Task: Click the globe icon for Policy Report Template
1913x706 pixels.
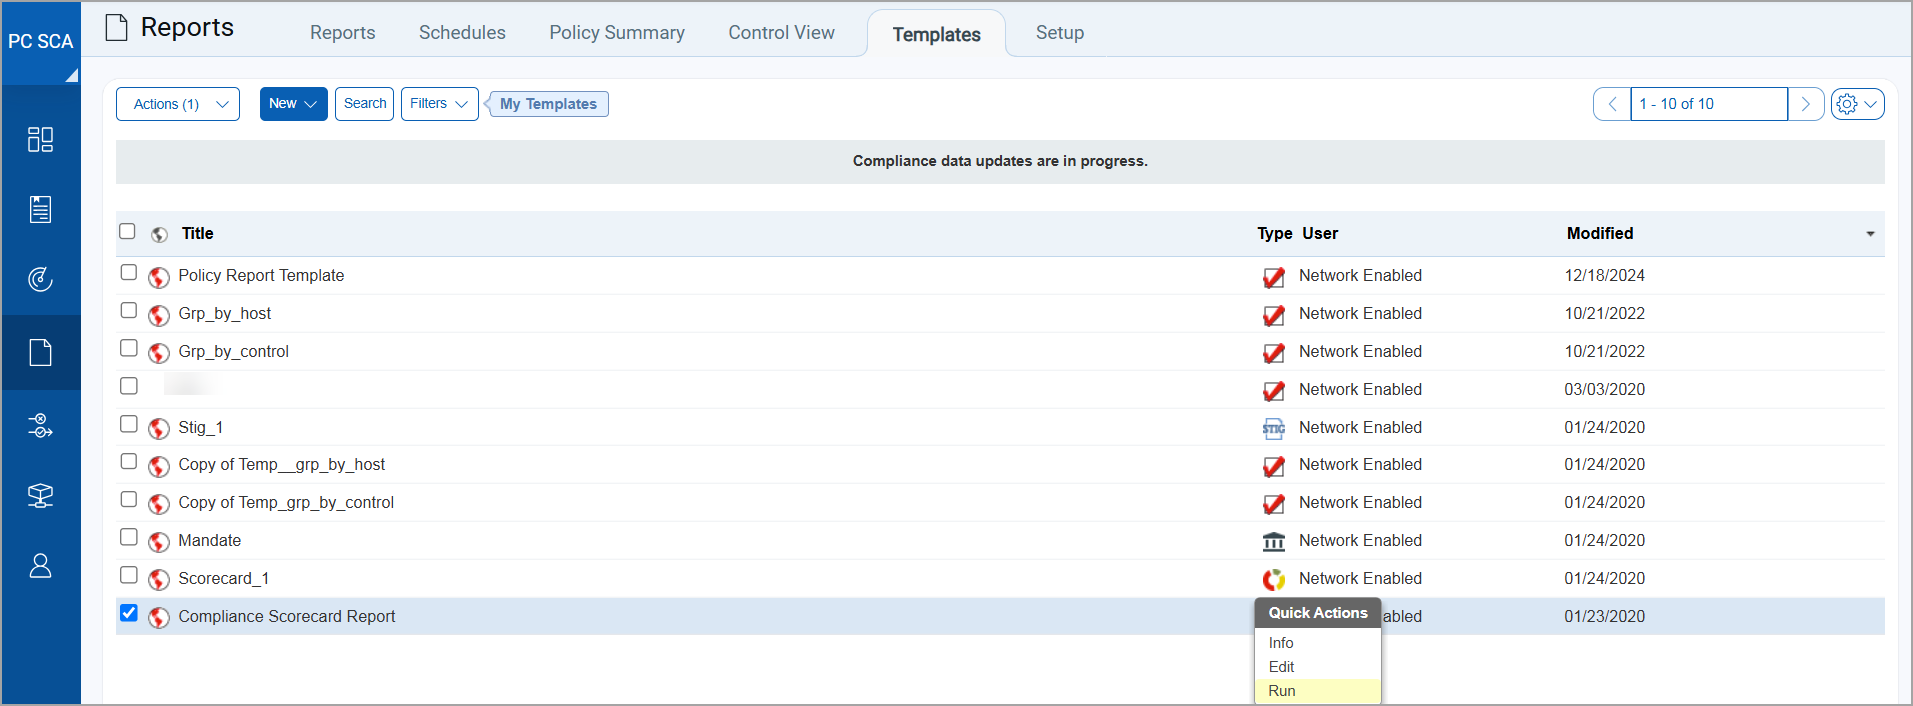Action: (159, 277)
